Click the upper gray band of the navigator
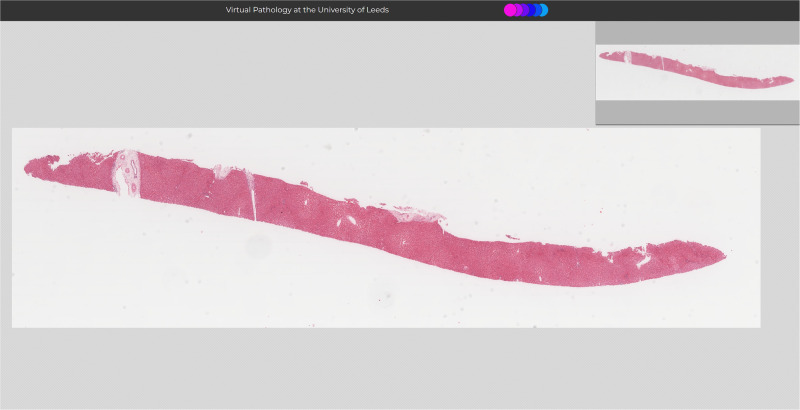Screen dimensions: 800x410 coord(697,33)
